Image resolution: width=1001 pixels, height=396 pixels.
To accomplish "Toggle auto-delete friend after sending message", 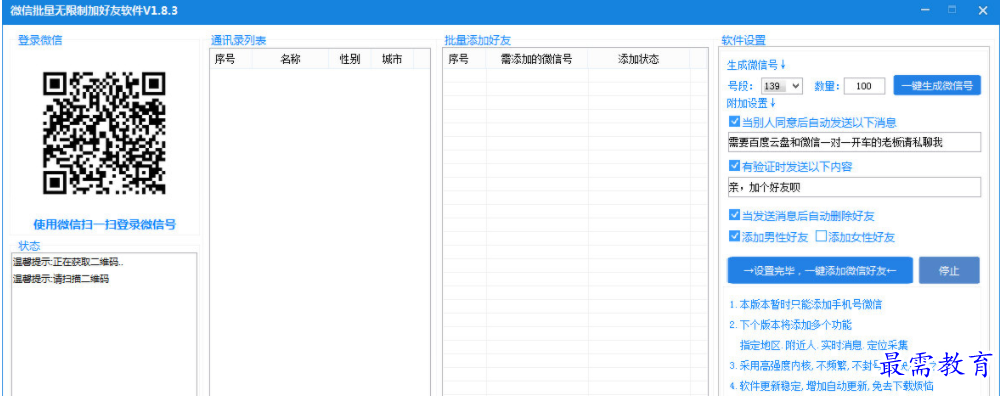I will point(734,215).
